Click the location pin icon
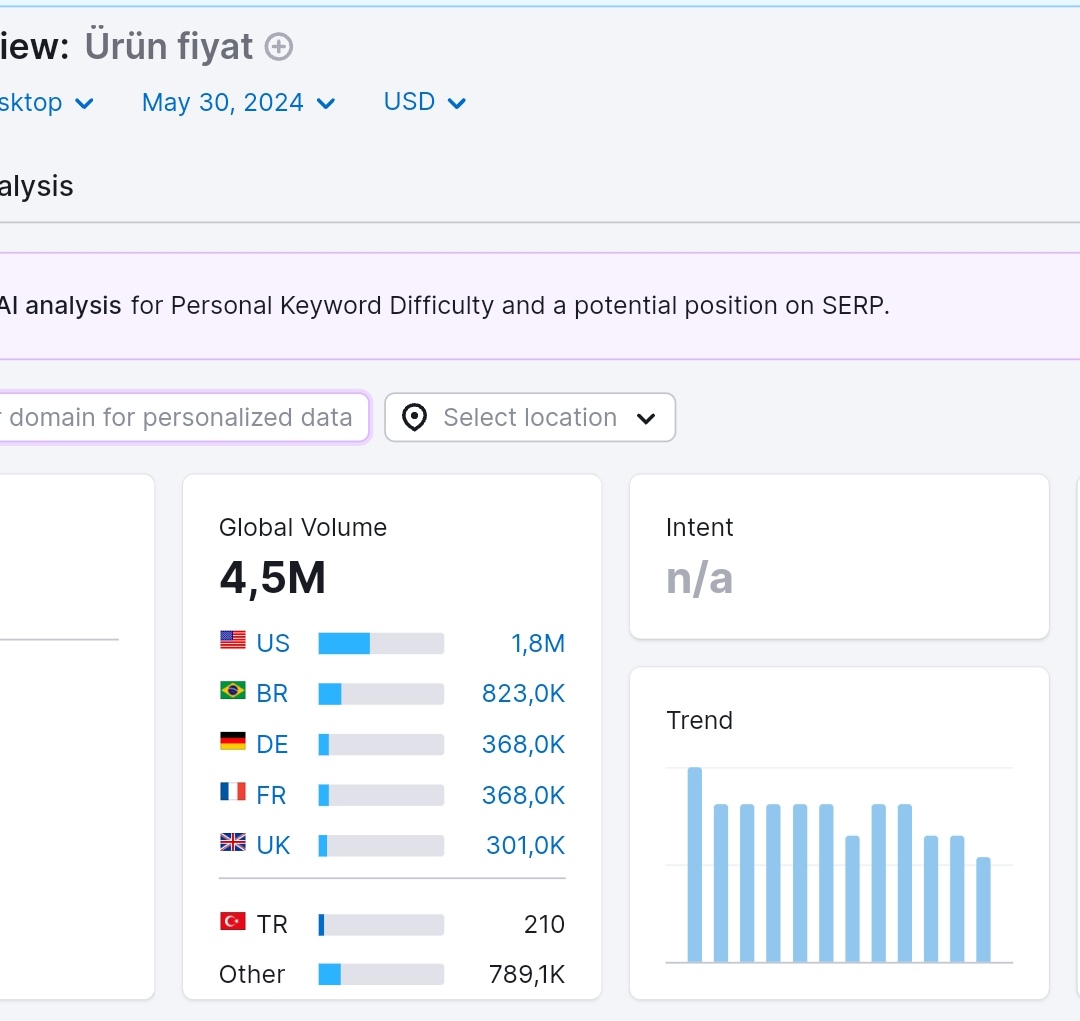 [415, 417]
